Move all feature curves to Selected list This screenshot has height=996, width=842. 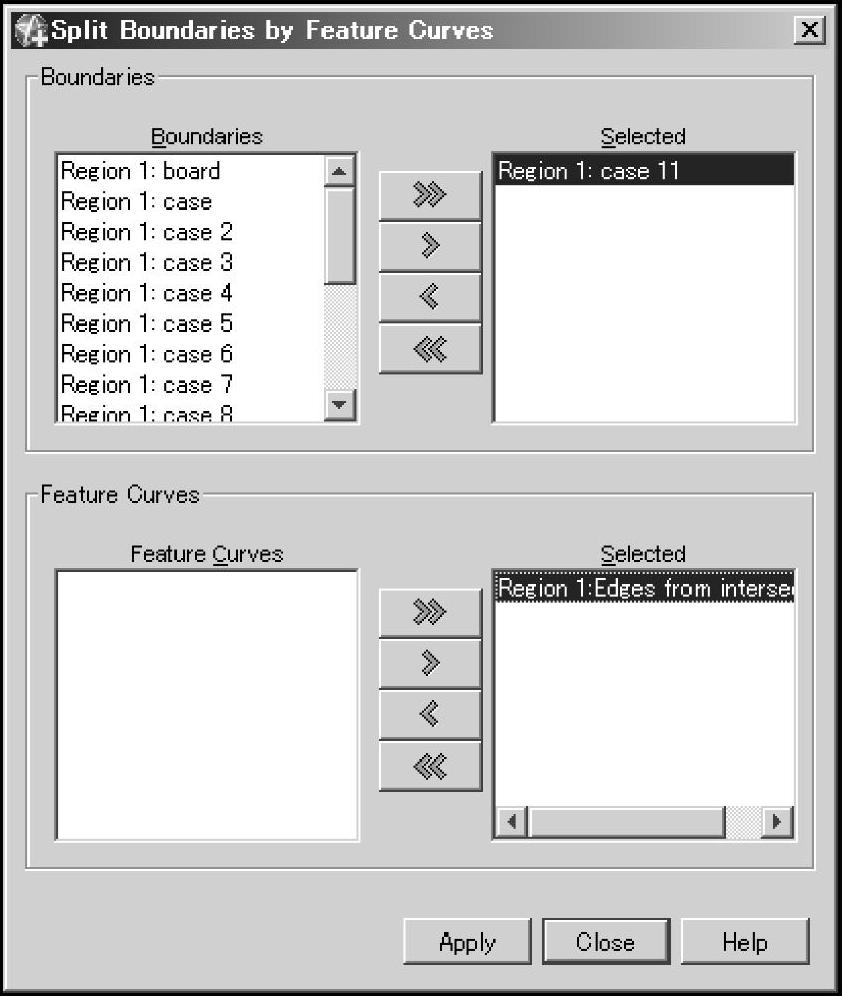pyautogui.click(x=430, y=612)
